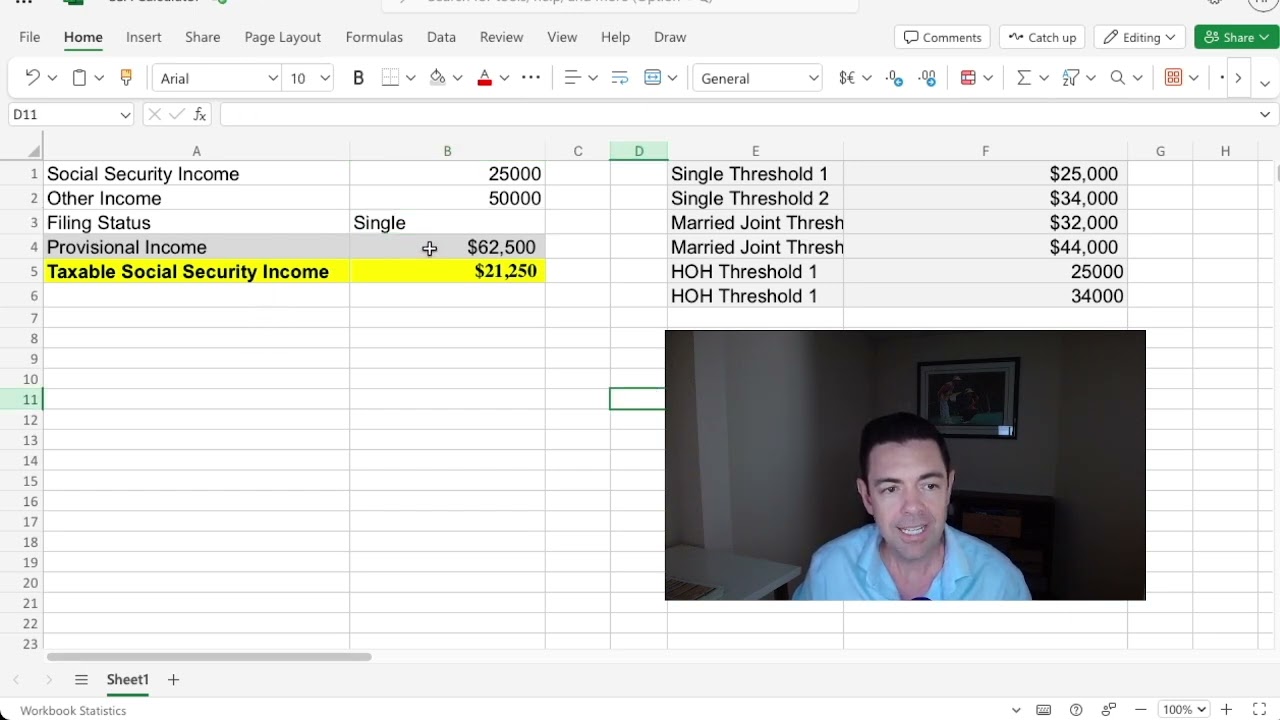This screenshot has width=1280, height=720.
Task: Click the zoom out minus button
Action: tap(1143, 710)
